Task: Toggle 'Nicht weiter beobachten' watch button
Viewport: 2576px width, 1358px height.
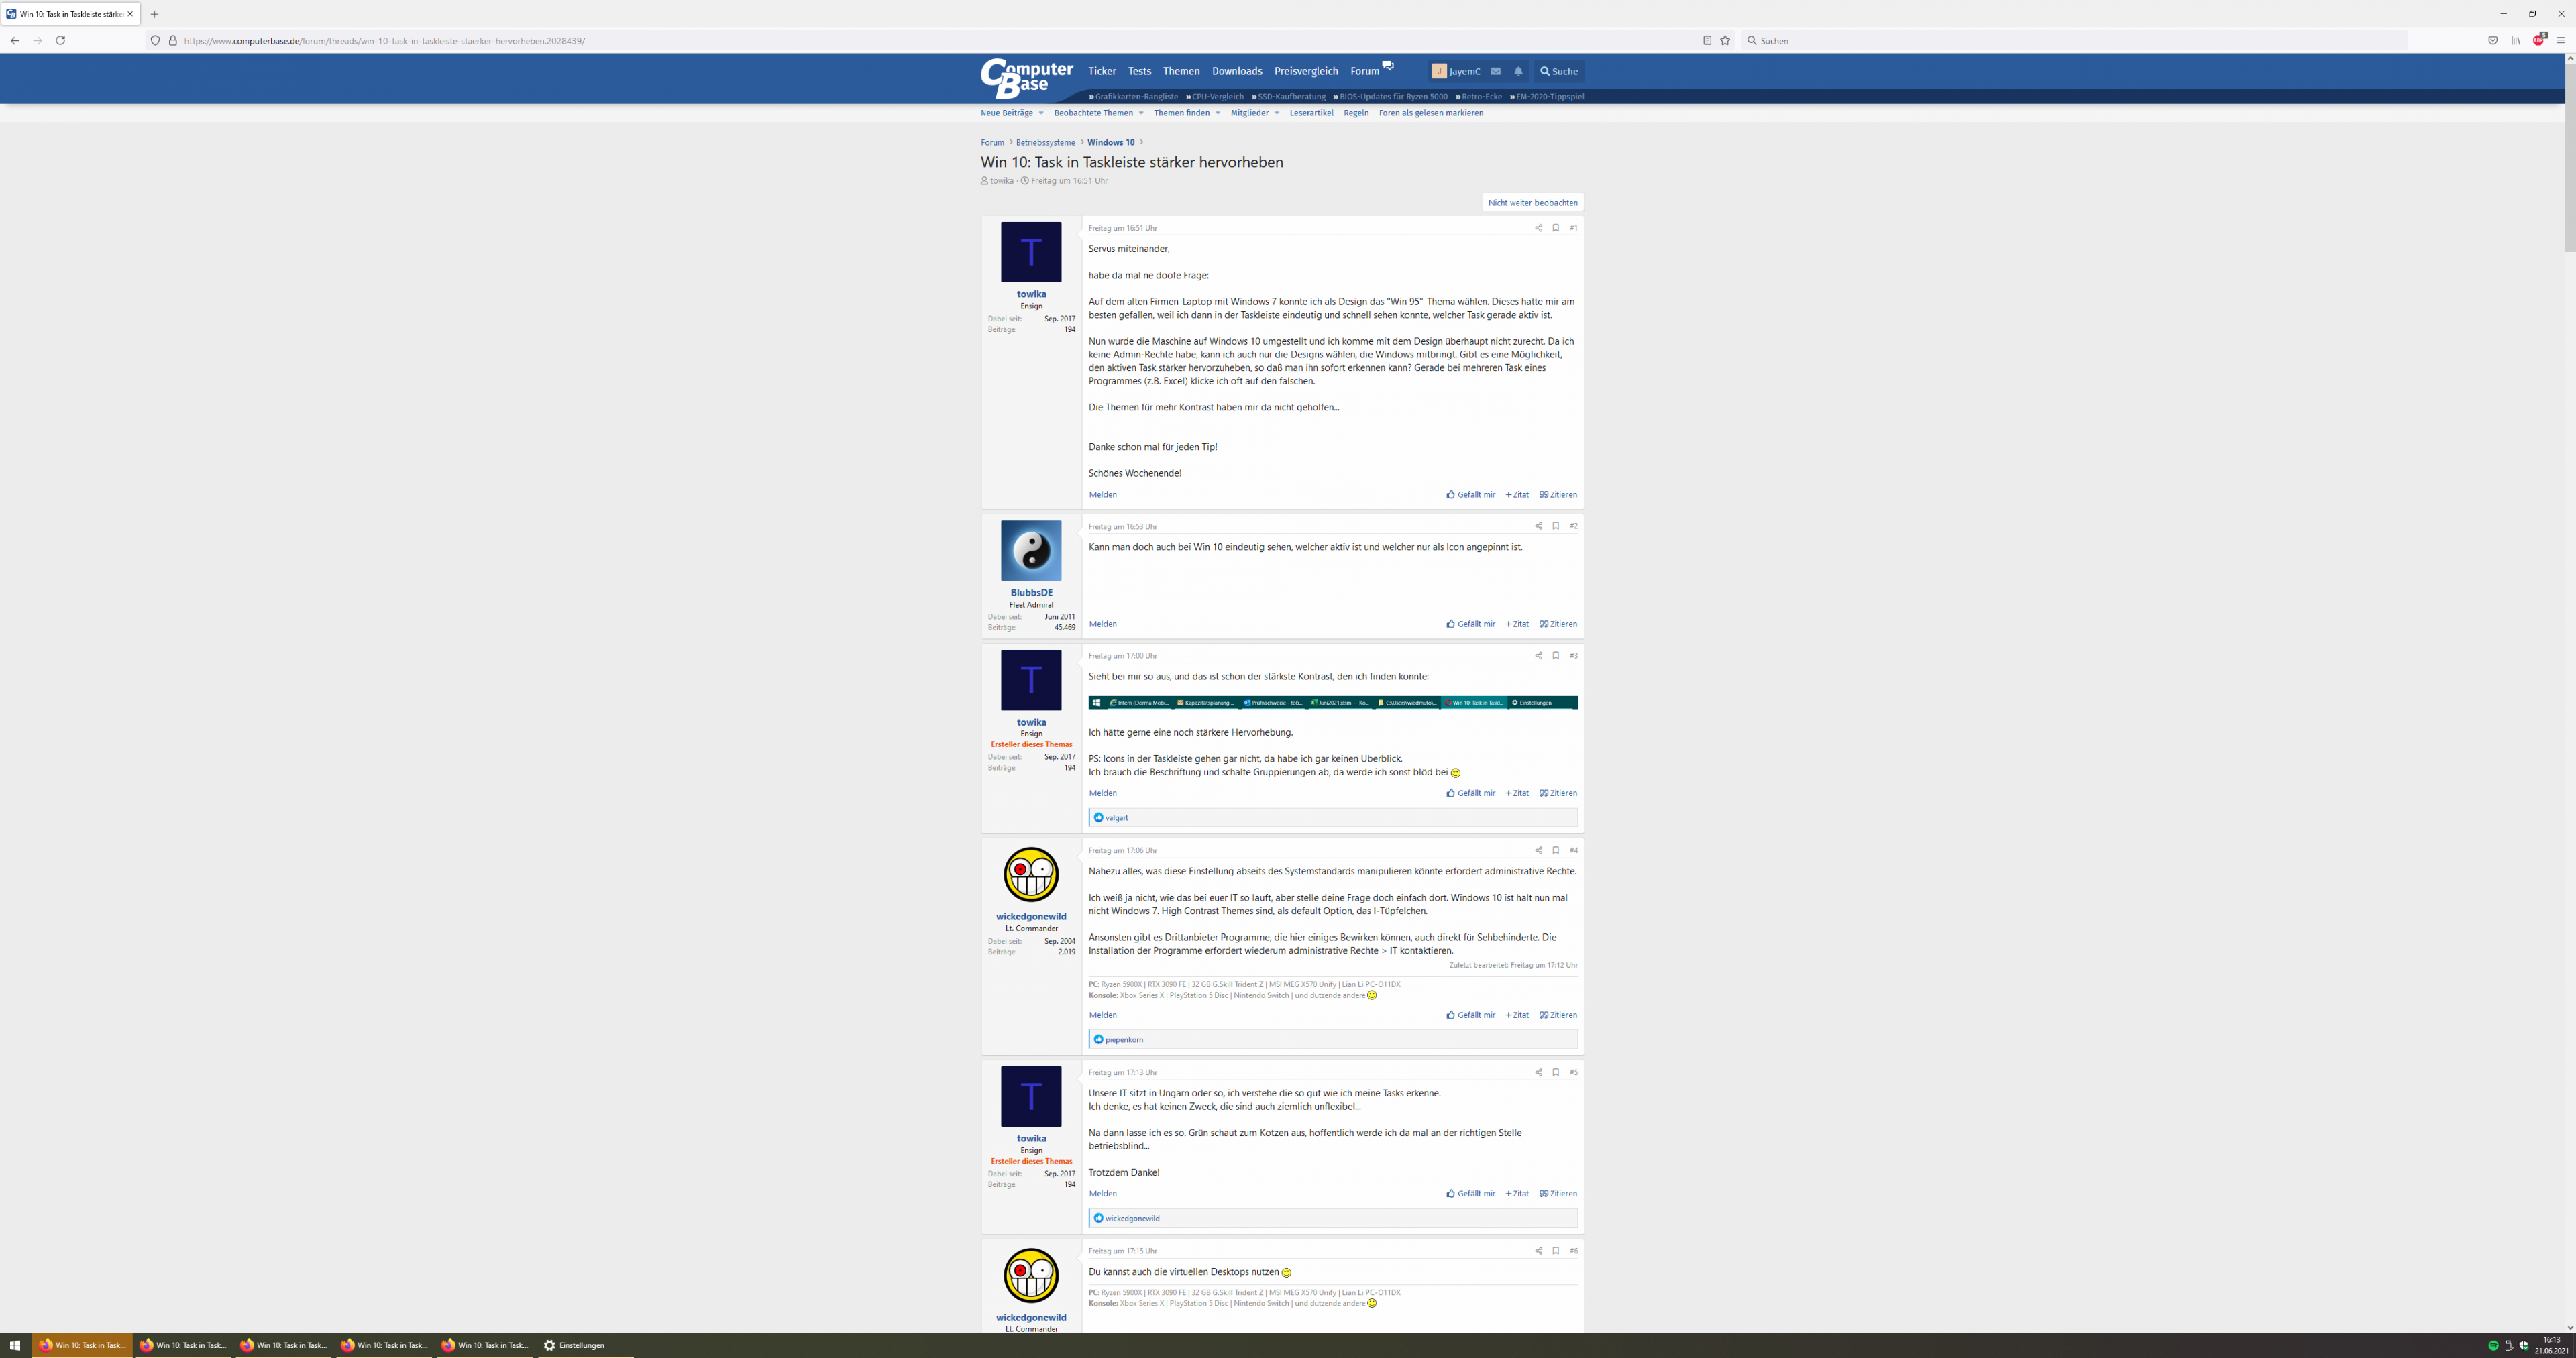Action: [1532, 203]
